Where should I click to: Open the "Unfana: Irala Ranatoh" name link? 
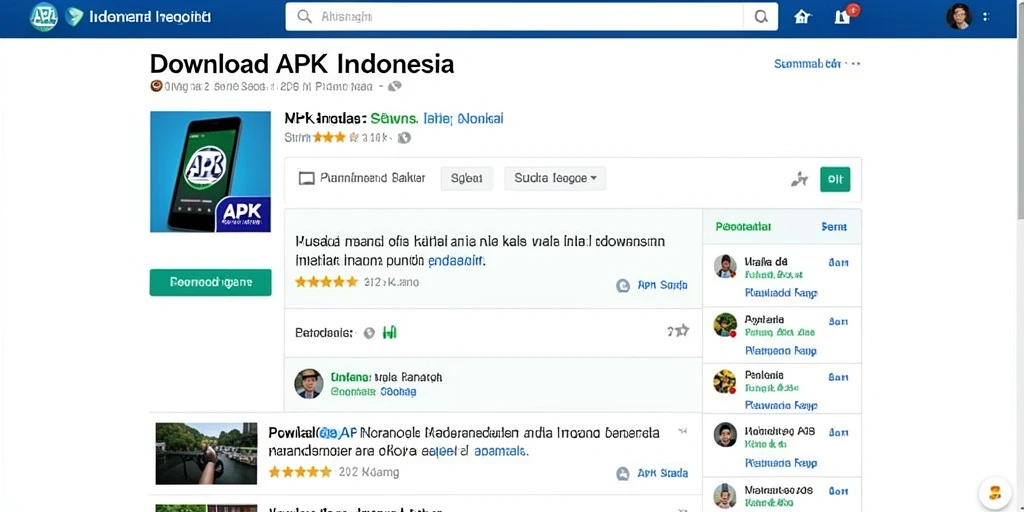(x=387, y=377)
